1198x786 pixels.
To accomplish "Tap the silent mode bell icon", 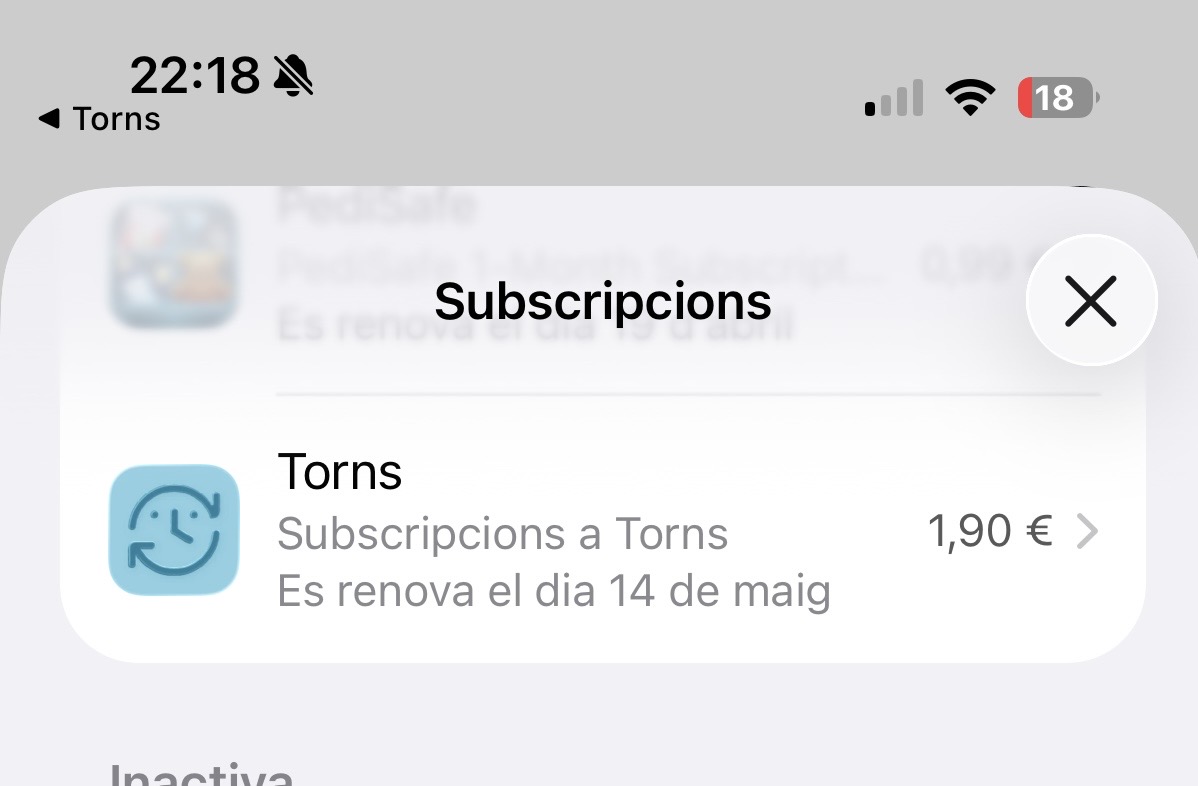I will click(x=293, y=76).
